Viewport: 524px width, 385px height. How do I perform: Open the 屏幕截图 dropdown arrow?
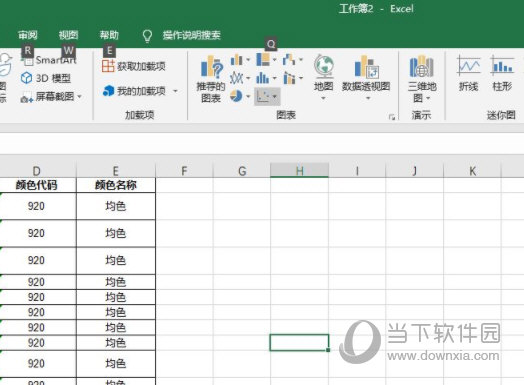pyautogui.click(x=80, y=97)
